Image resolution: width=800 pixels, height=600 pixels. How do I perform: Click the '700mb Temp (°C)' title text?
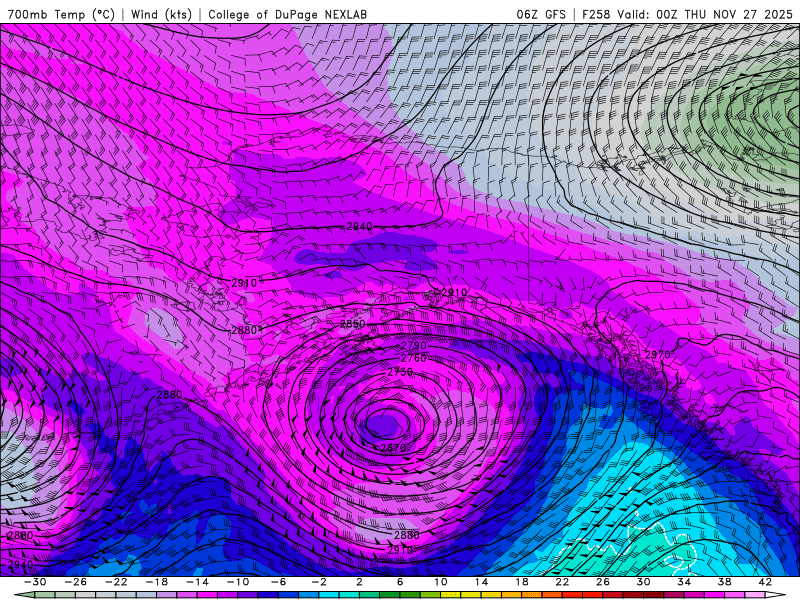(x=61, y=14)
